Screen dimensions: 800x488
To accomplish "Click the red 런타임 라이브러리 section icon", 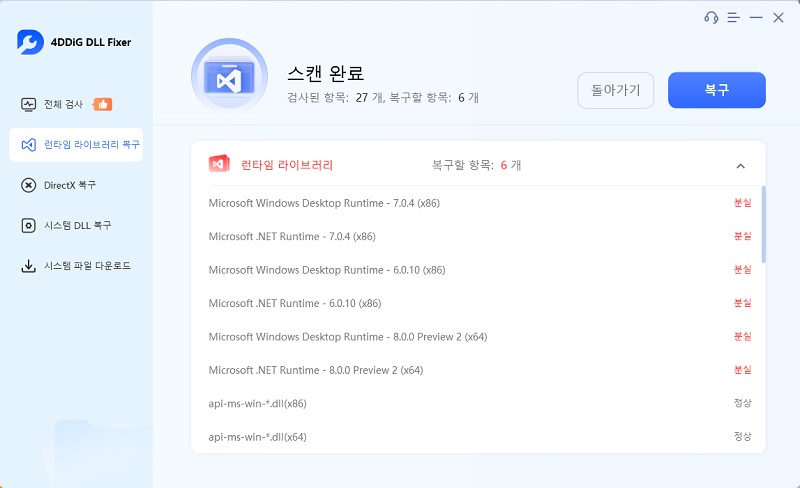I will (x=219, y=164).
